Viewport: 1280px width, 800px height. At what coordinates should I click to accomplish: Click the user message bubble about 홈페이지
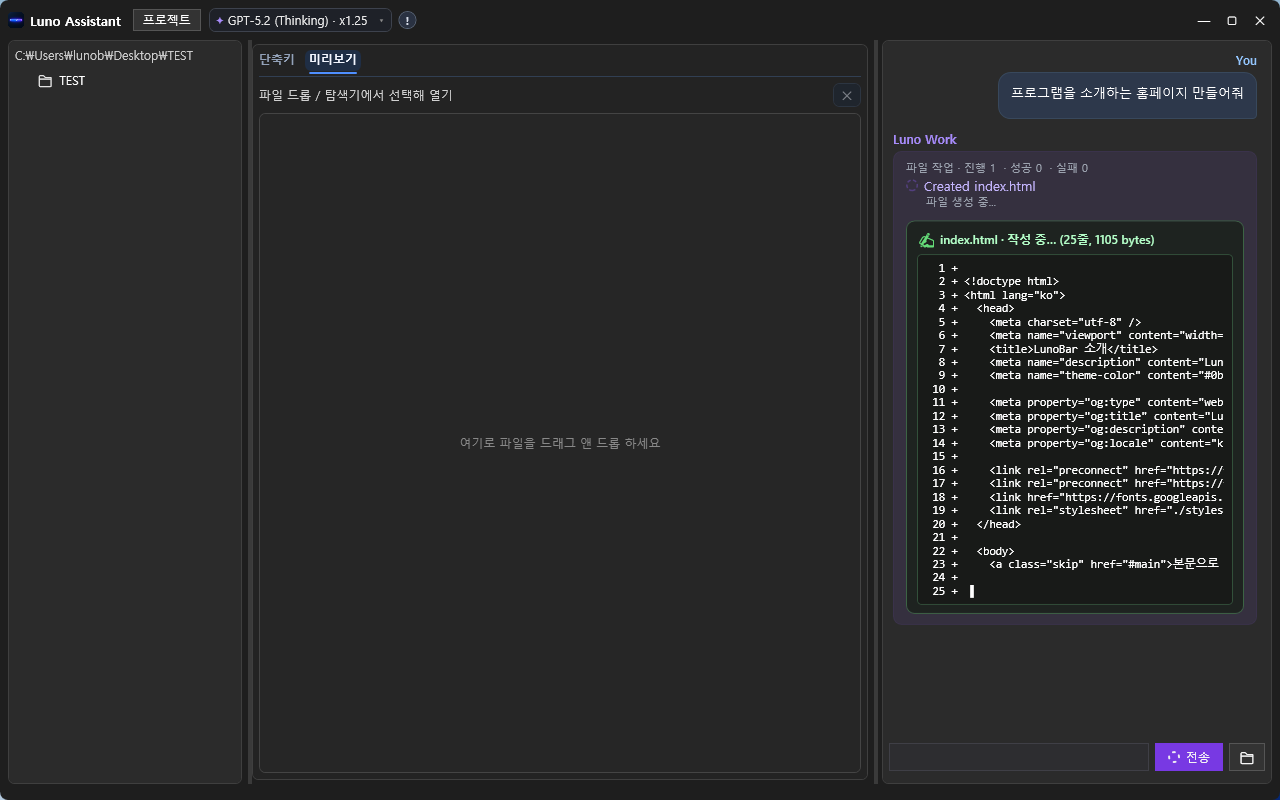coord(1126,94)
